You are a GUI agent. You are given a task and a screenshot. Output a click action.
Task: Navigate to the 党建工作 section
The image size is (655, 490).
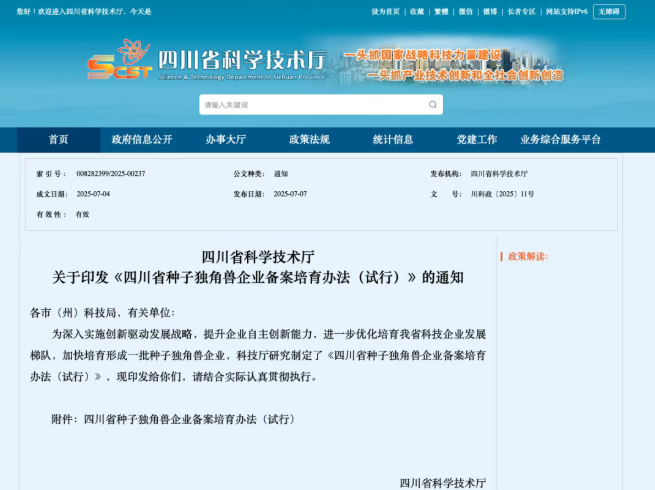tap(476, 140)
